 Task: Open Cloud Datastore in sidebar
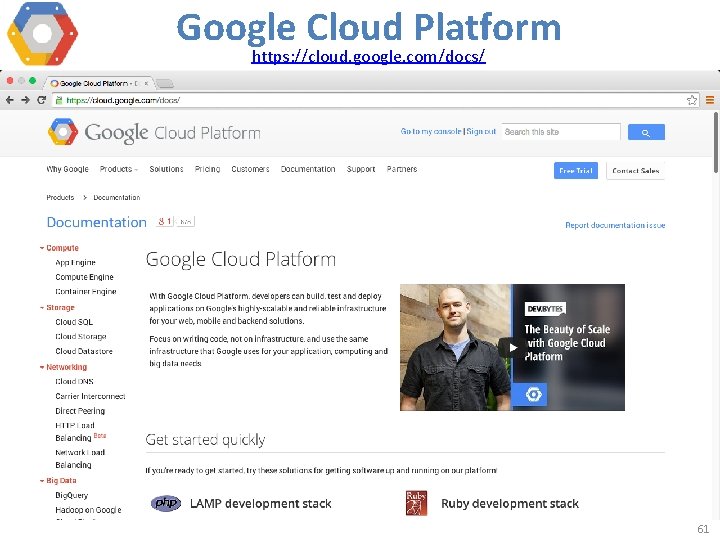(84, 351)
